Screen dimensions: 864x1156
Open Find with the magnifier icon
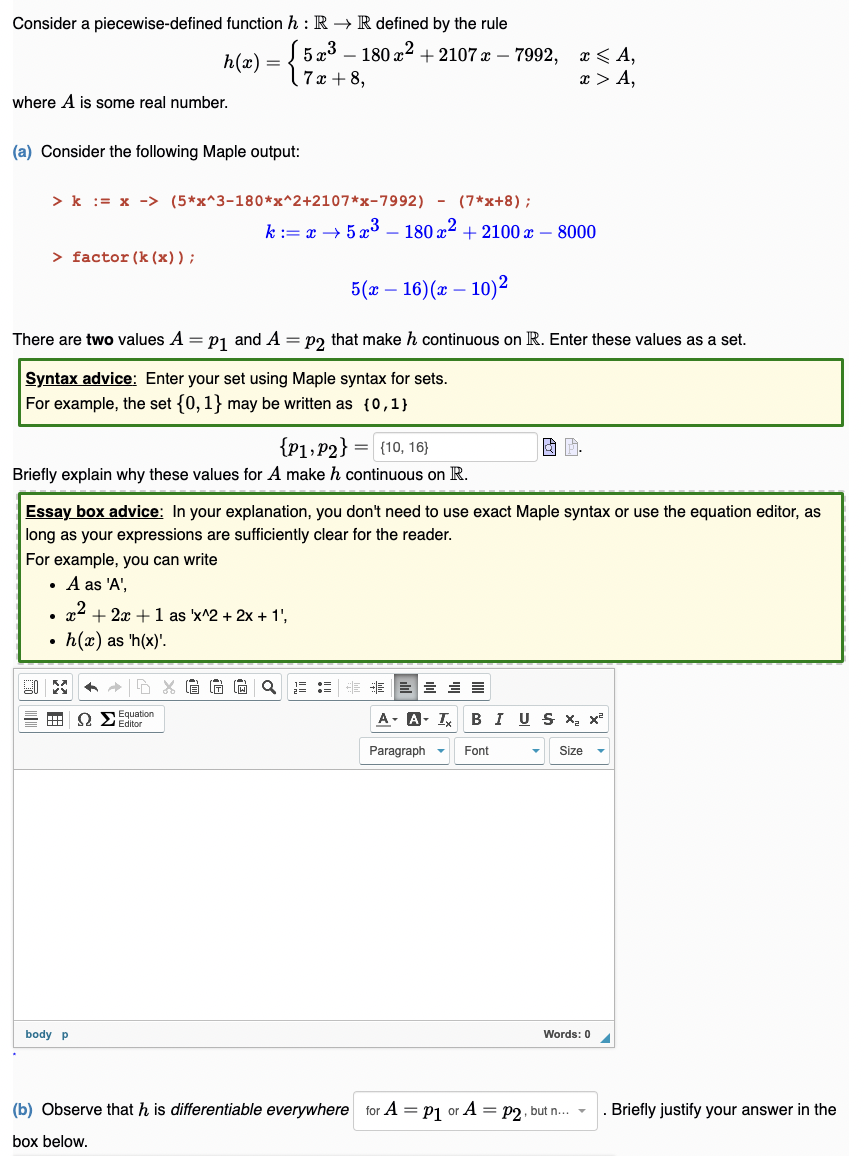(x=269, y=687)
